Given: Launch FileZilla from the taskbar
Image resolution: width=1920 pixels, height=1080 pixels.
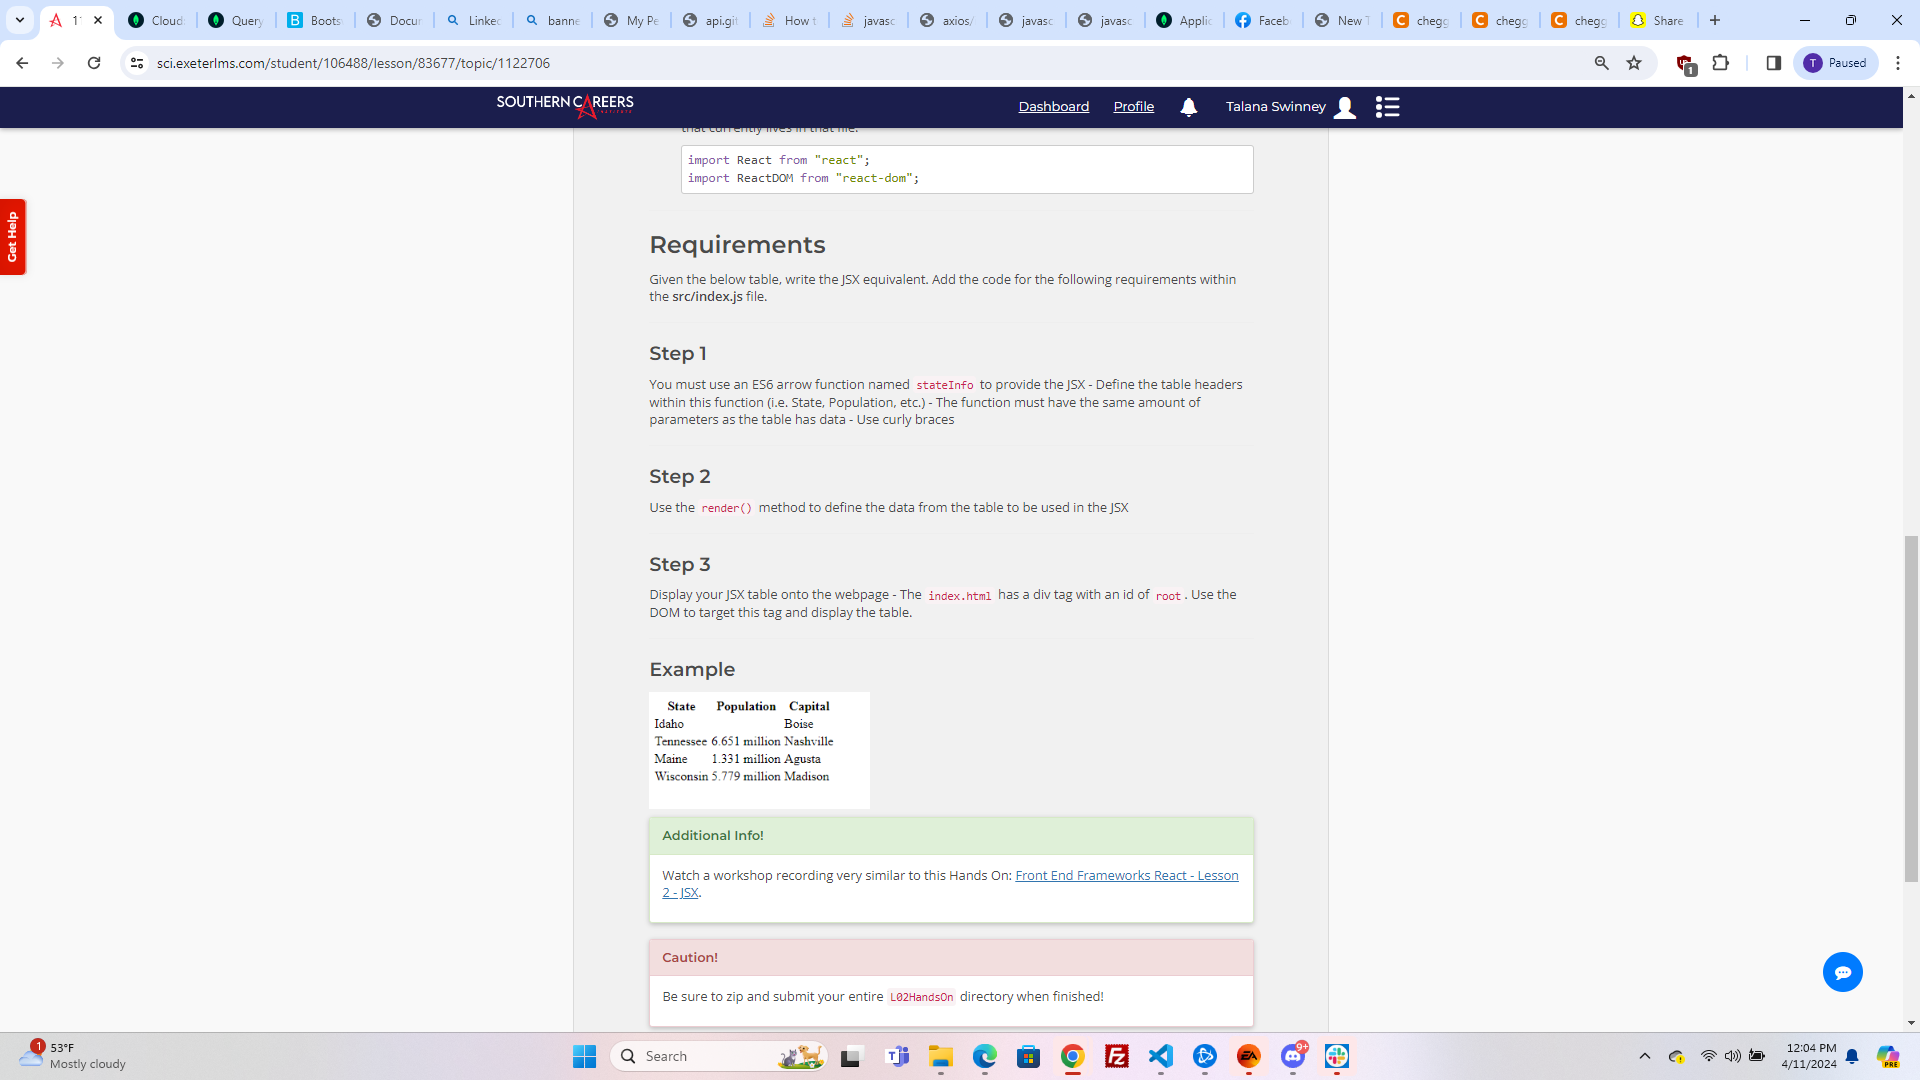Looking at the screenshot, I should [1117, 1056].
